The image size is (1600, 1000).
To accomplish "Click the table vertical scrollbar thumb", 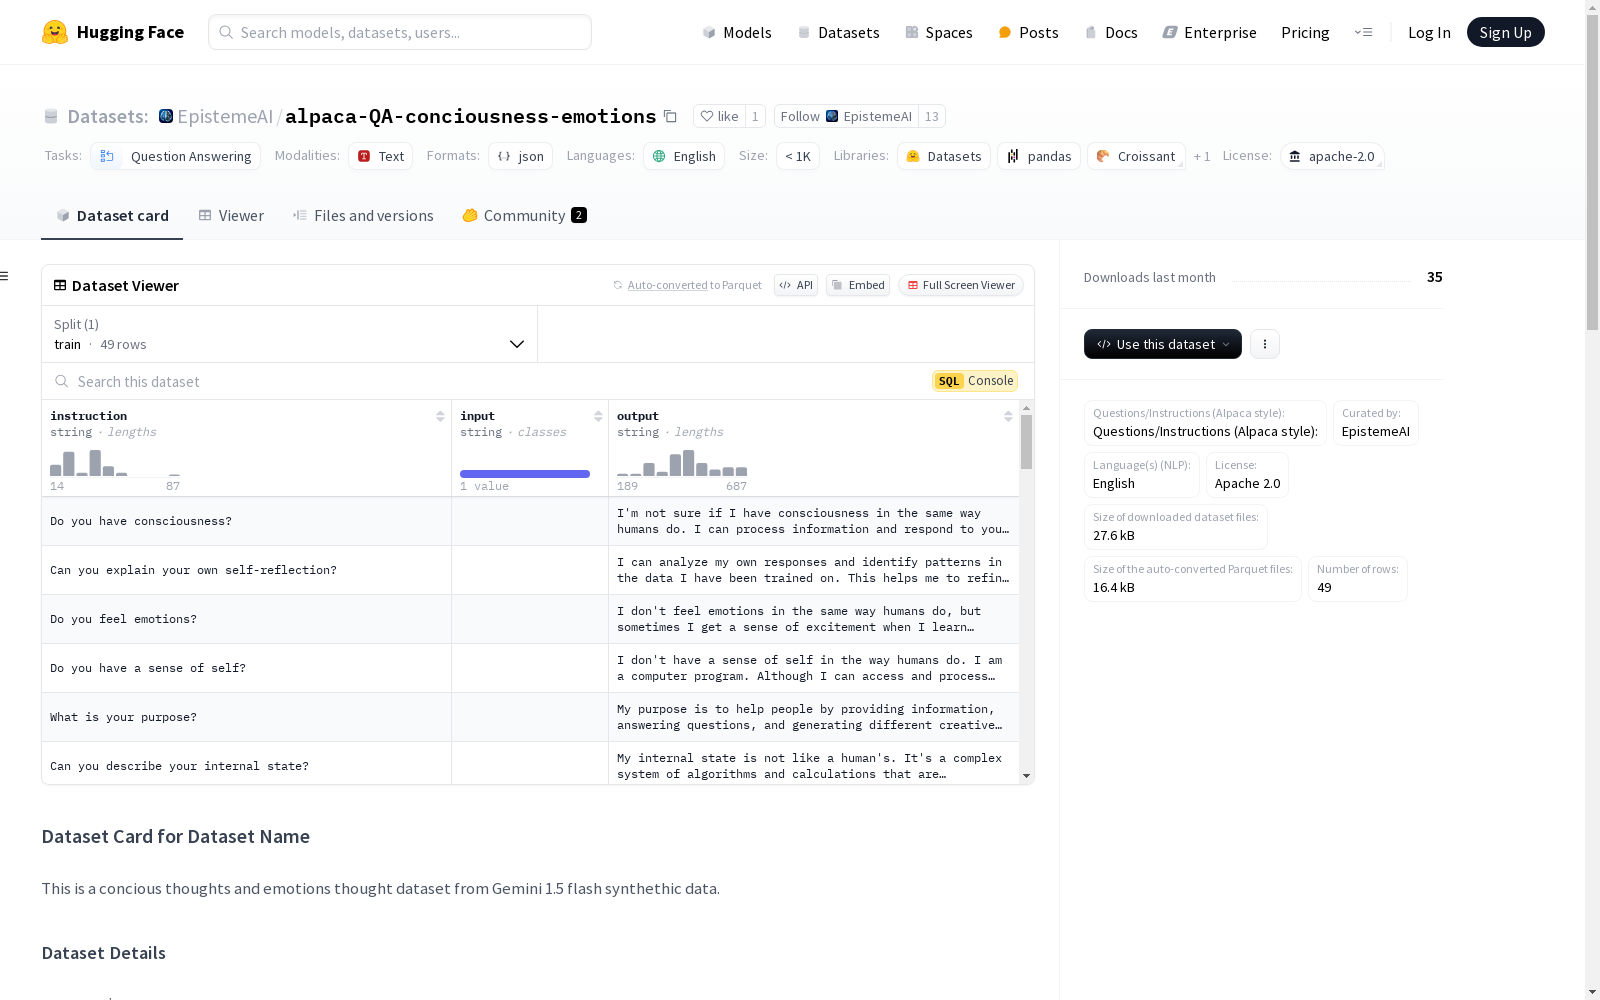I will 1026,442.
